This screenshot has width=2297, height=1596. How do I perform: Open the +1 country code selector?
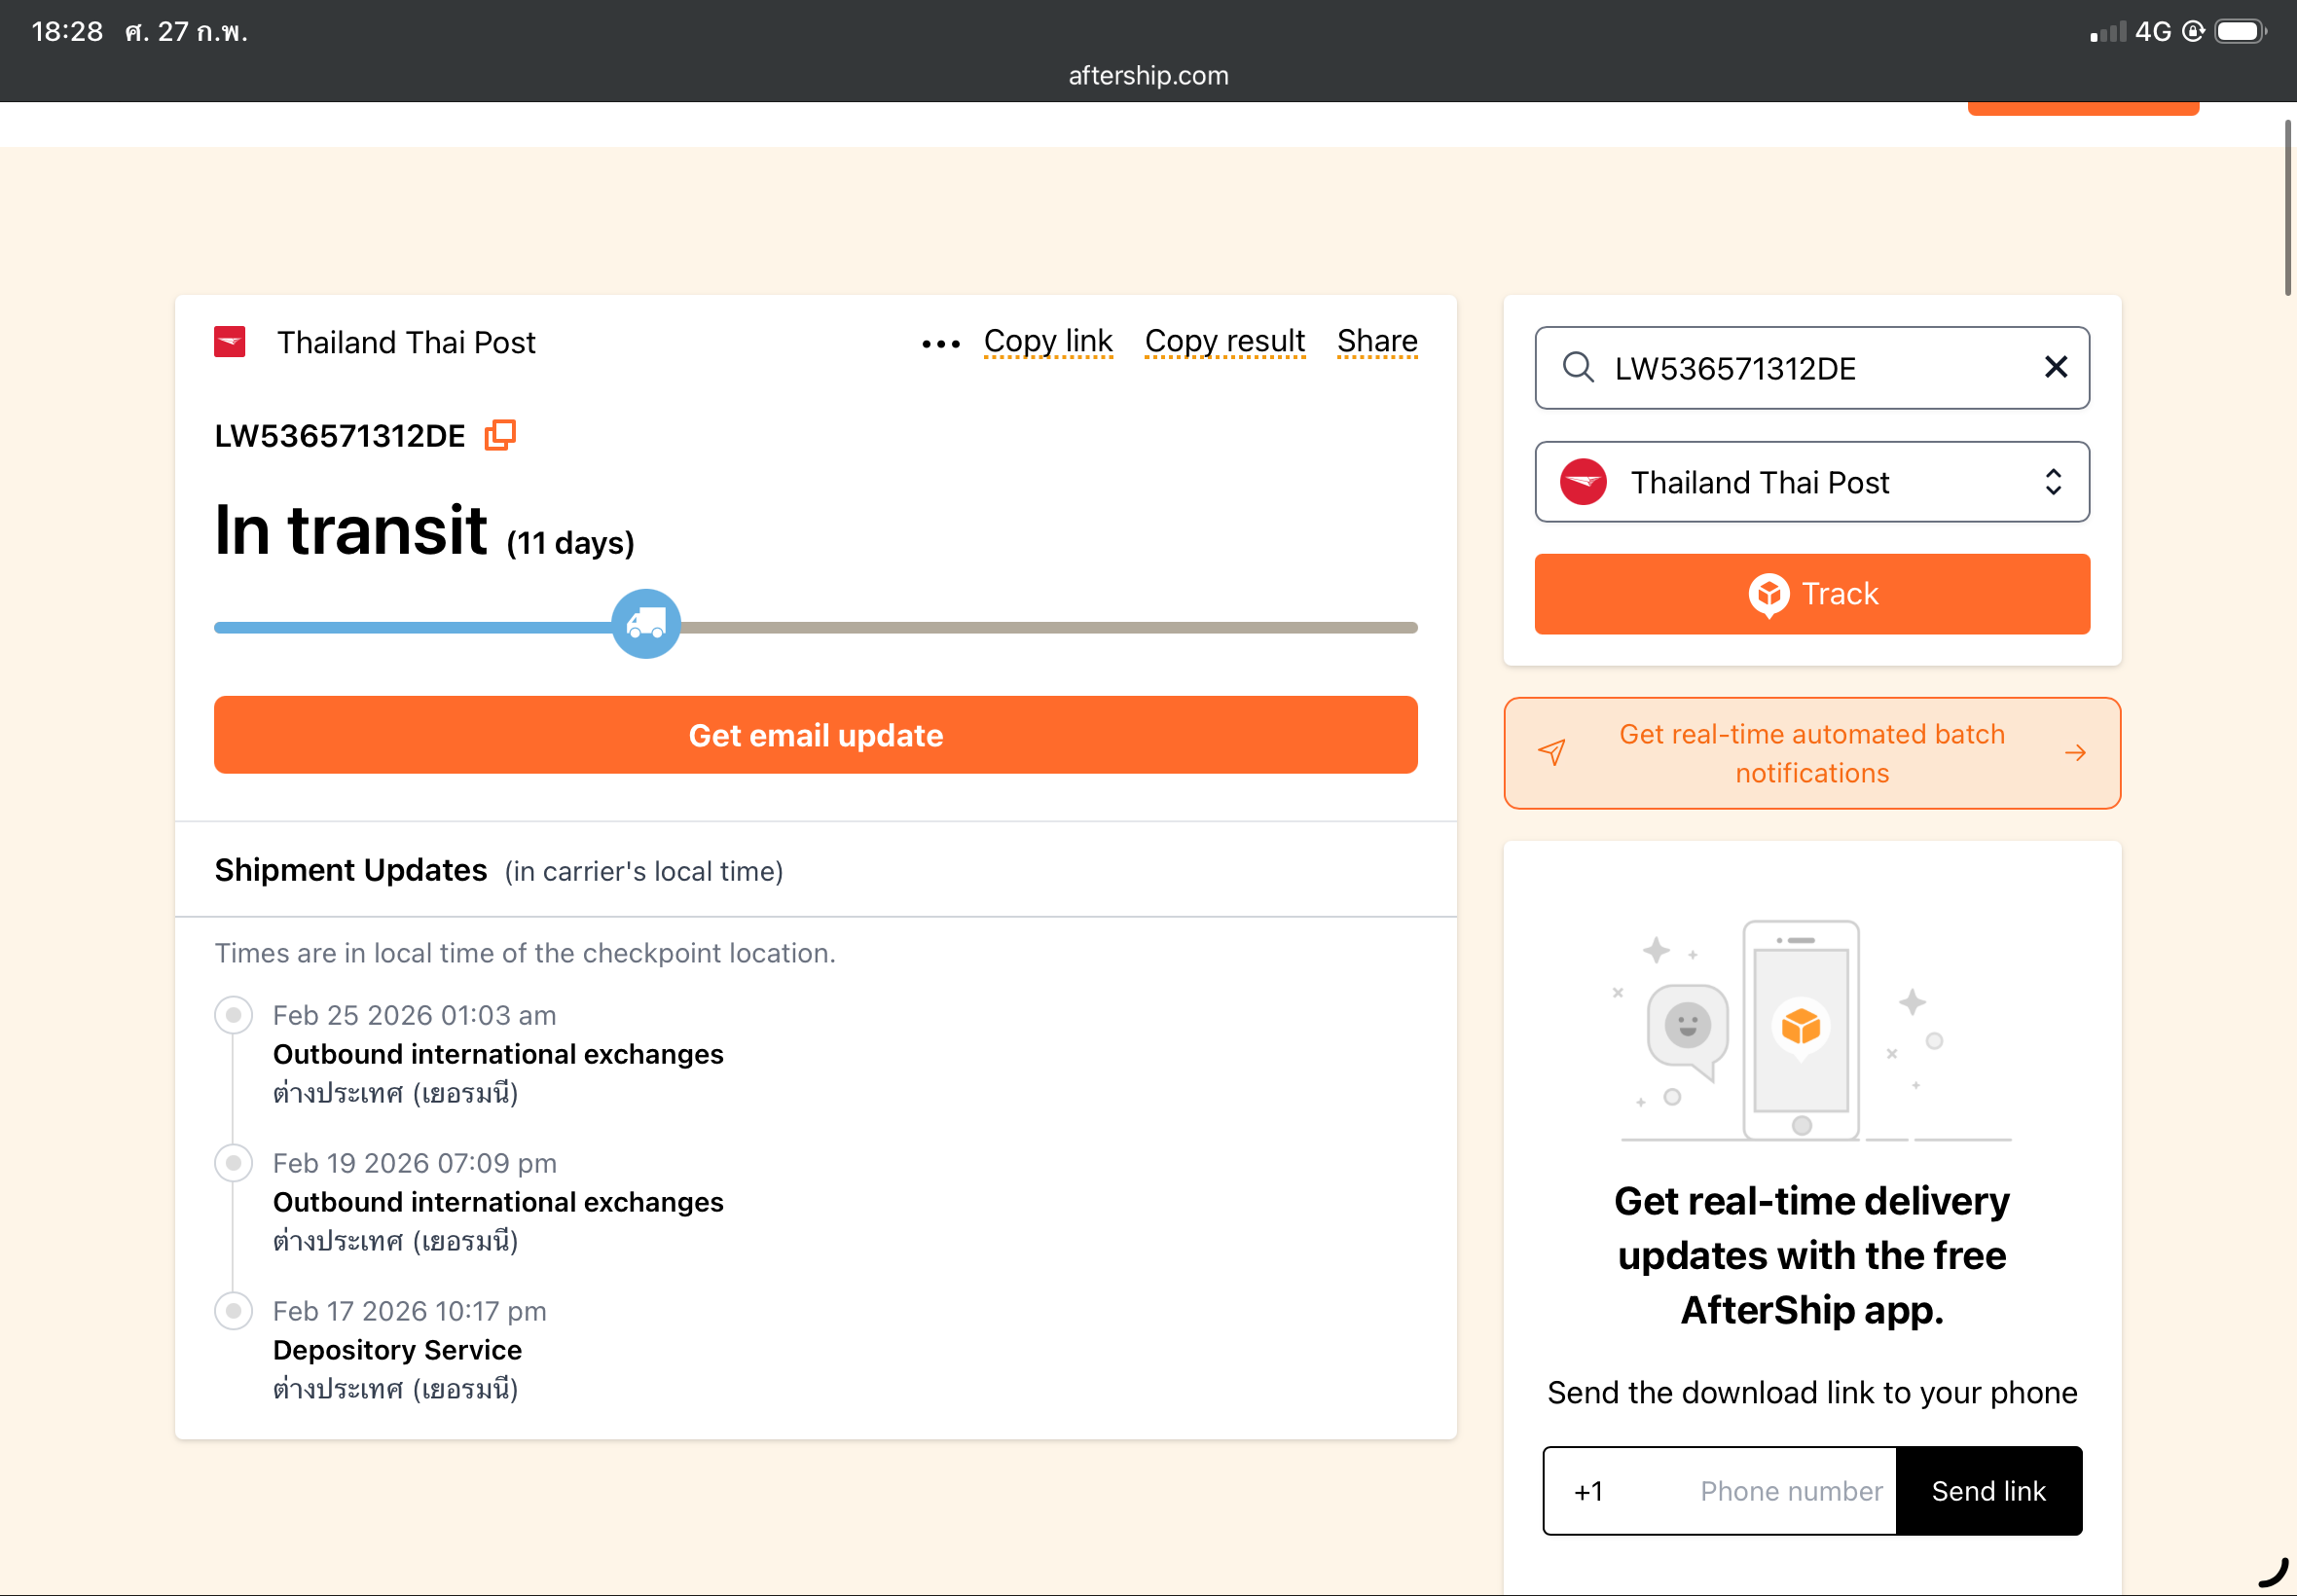coord(1589,1491)
